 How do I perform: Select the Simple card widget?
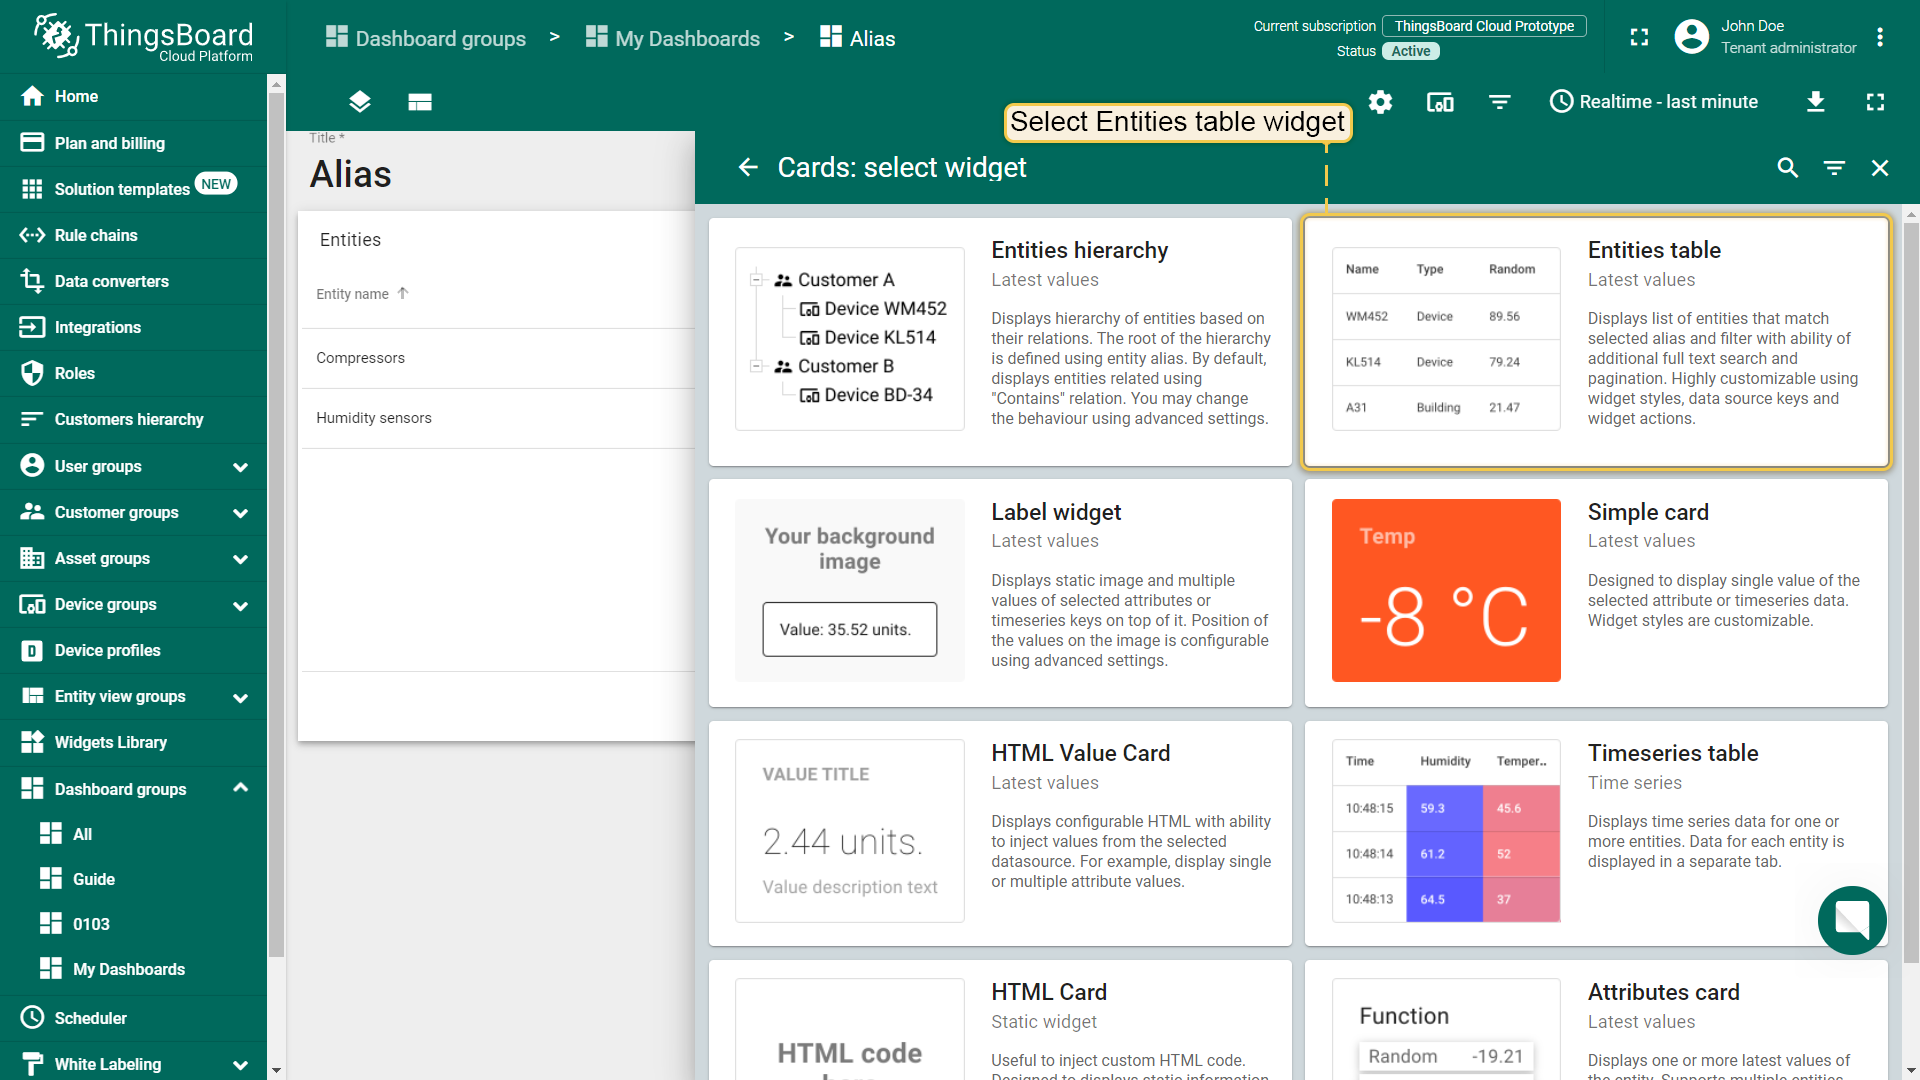[1596, 592]
